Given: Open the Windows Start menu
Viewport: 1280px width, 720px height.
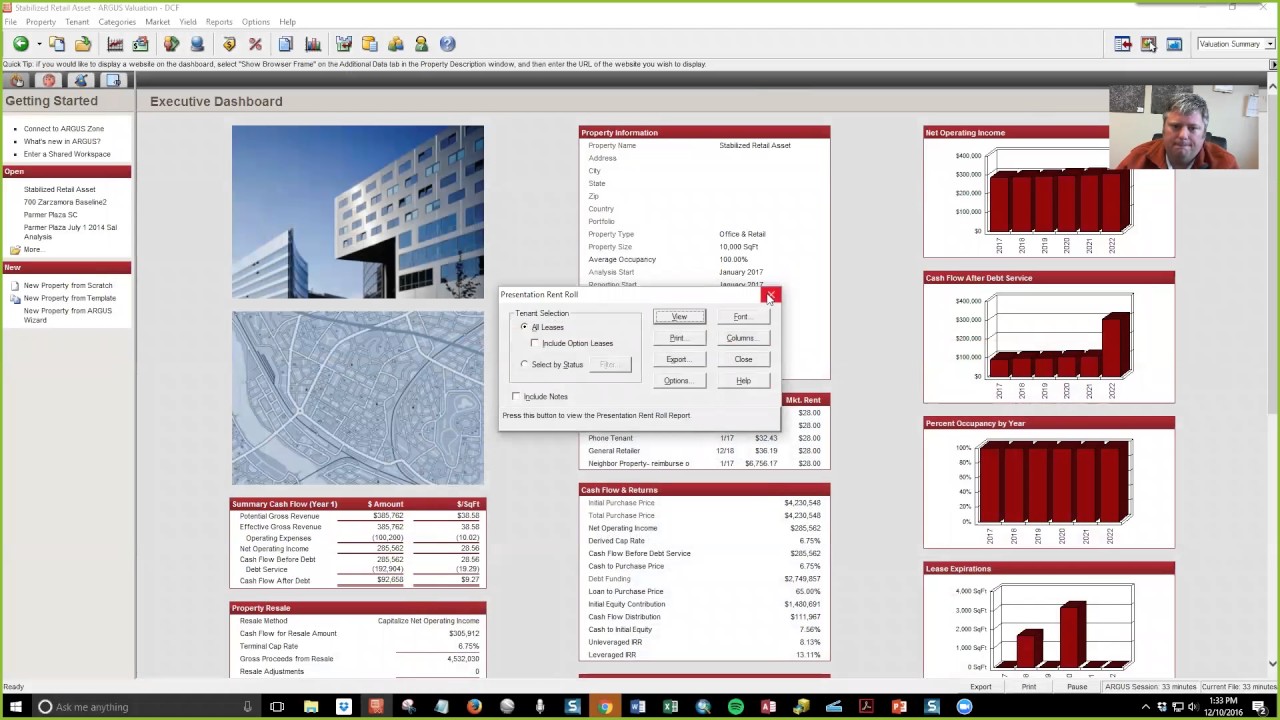Looking at the screenshot, I should (x=15, y=707).
